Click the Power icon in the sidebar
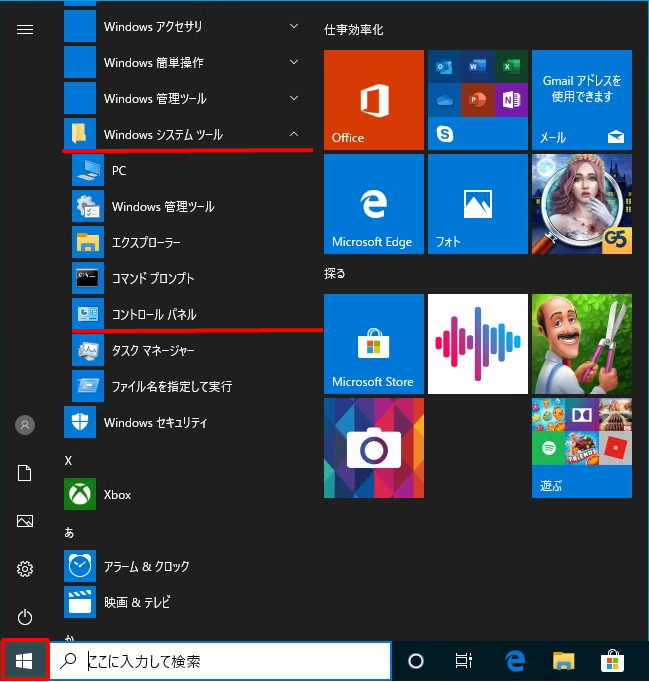Screen dimensions: 649x682 pyautogui.click(x=25, y=617)
